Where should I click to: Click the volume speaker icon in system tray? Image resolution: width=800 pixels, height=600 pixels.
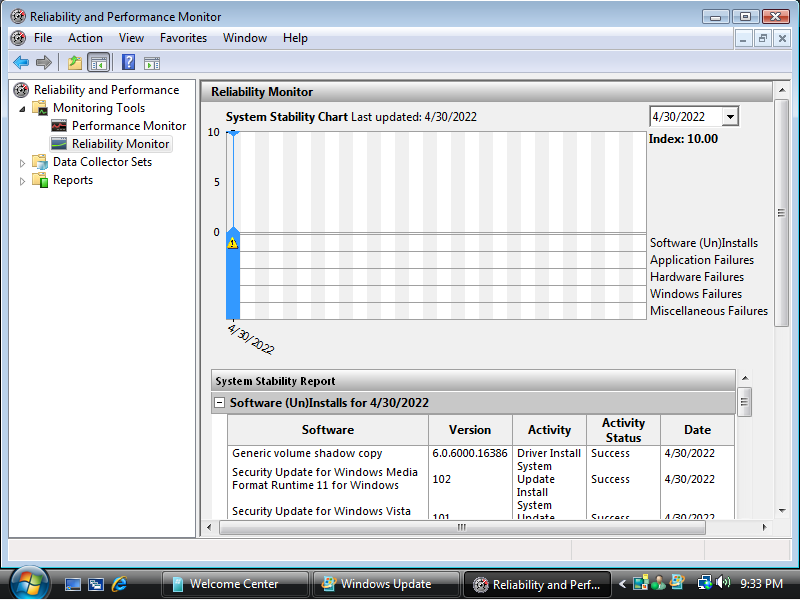coord(723,583)
